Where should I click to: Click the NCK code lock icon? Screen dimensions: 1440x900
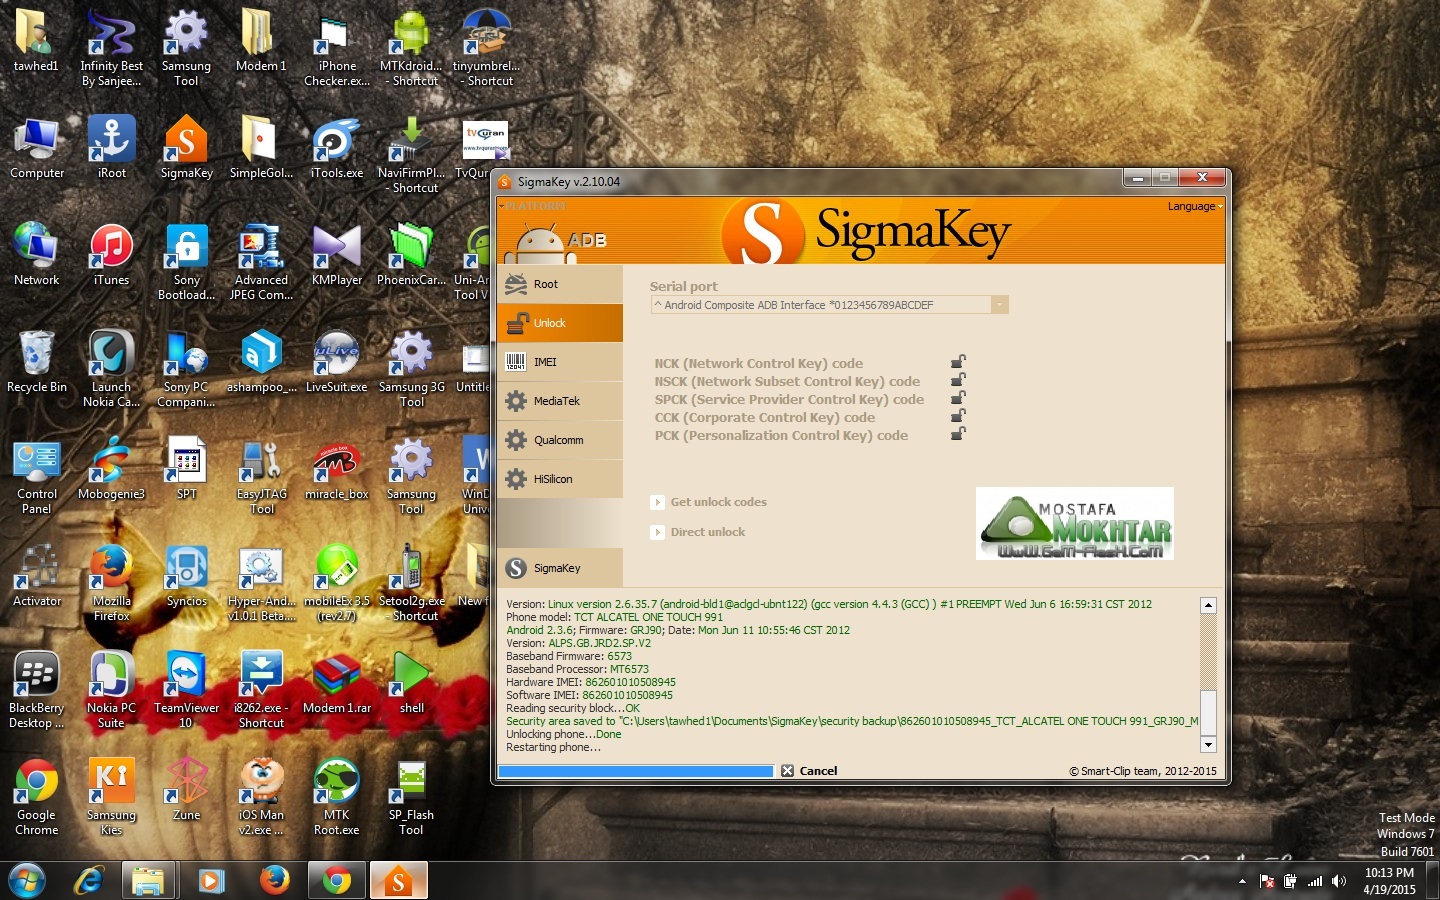coord(958,362)
